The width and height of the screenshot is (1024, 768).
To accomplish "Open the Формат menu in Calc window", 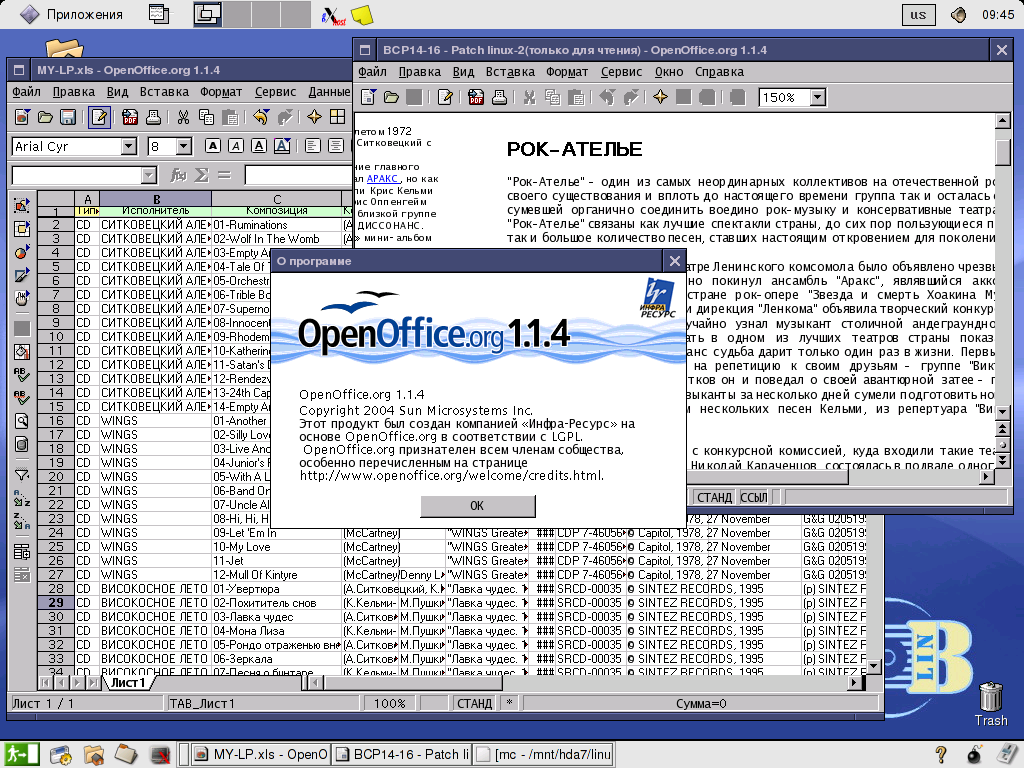I will (221, 92).
